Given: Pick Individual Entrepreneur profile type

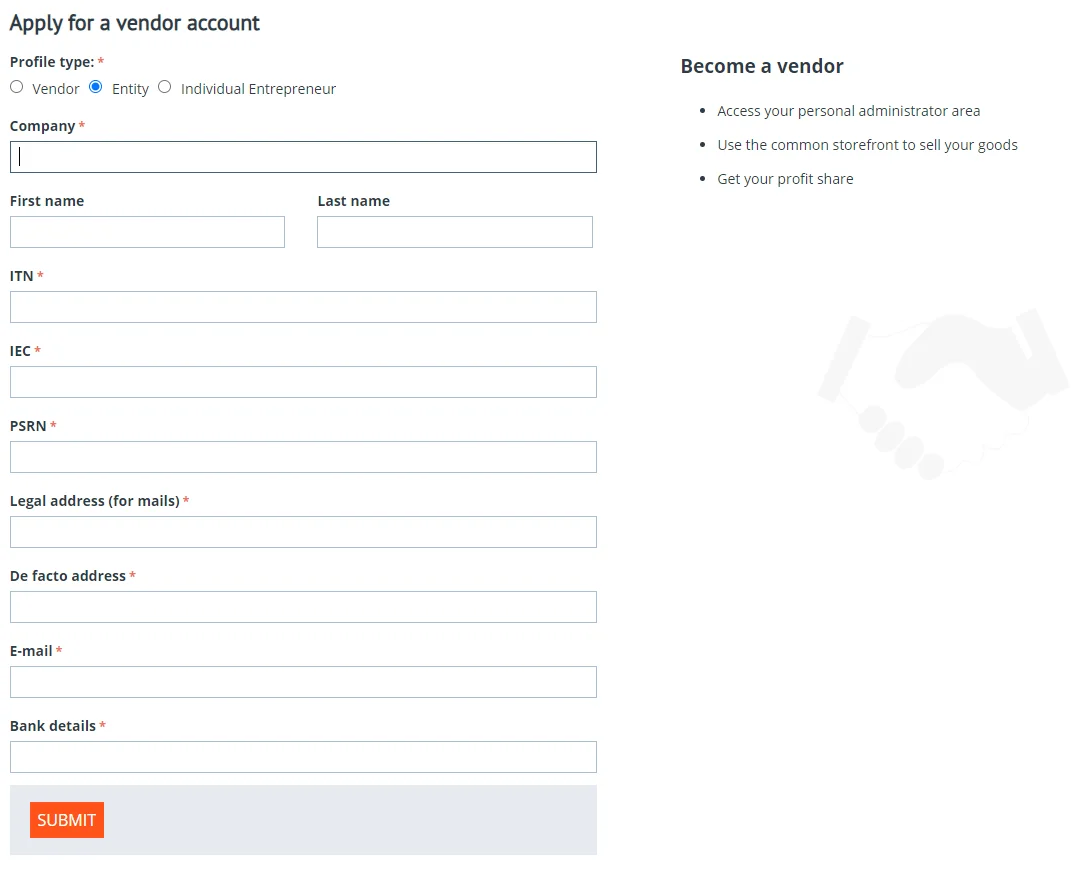Looking at the screenshot, I should tap(165, 87).
